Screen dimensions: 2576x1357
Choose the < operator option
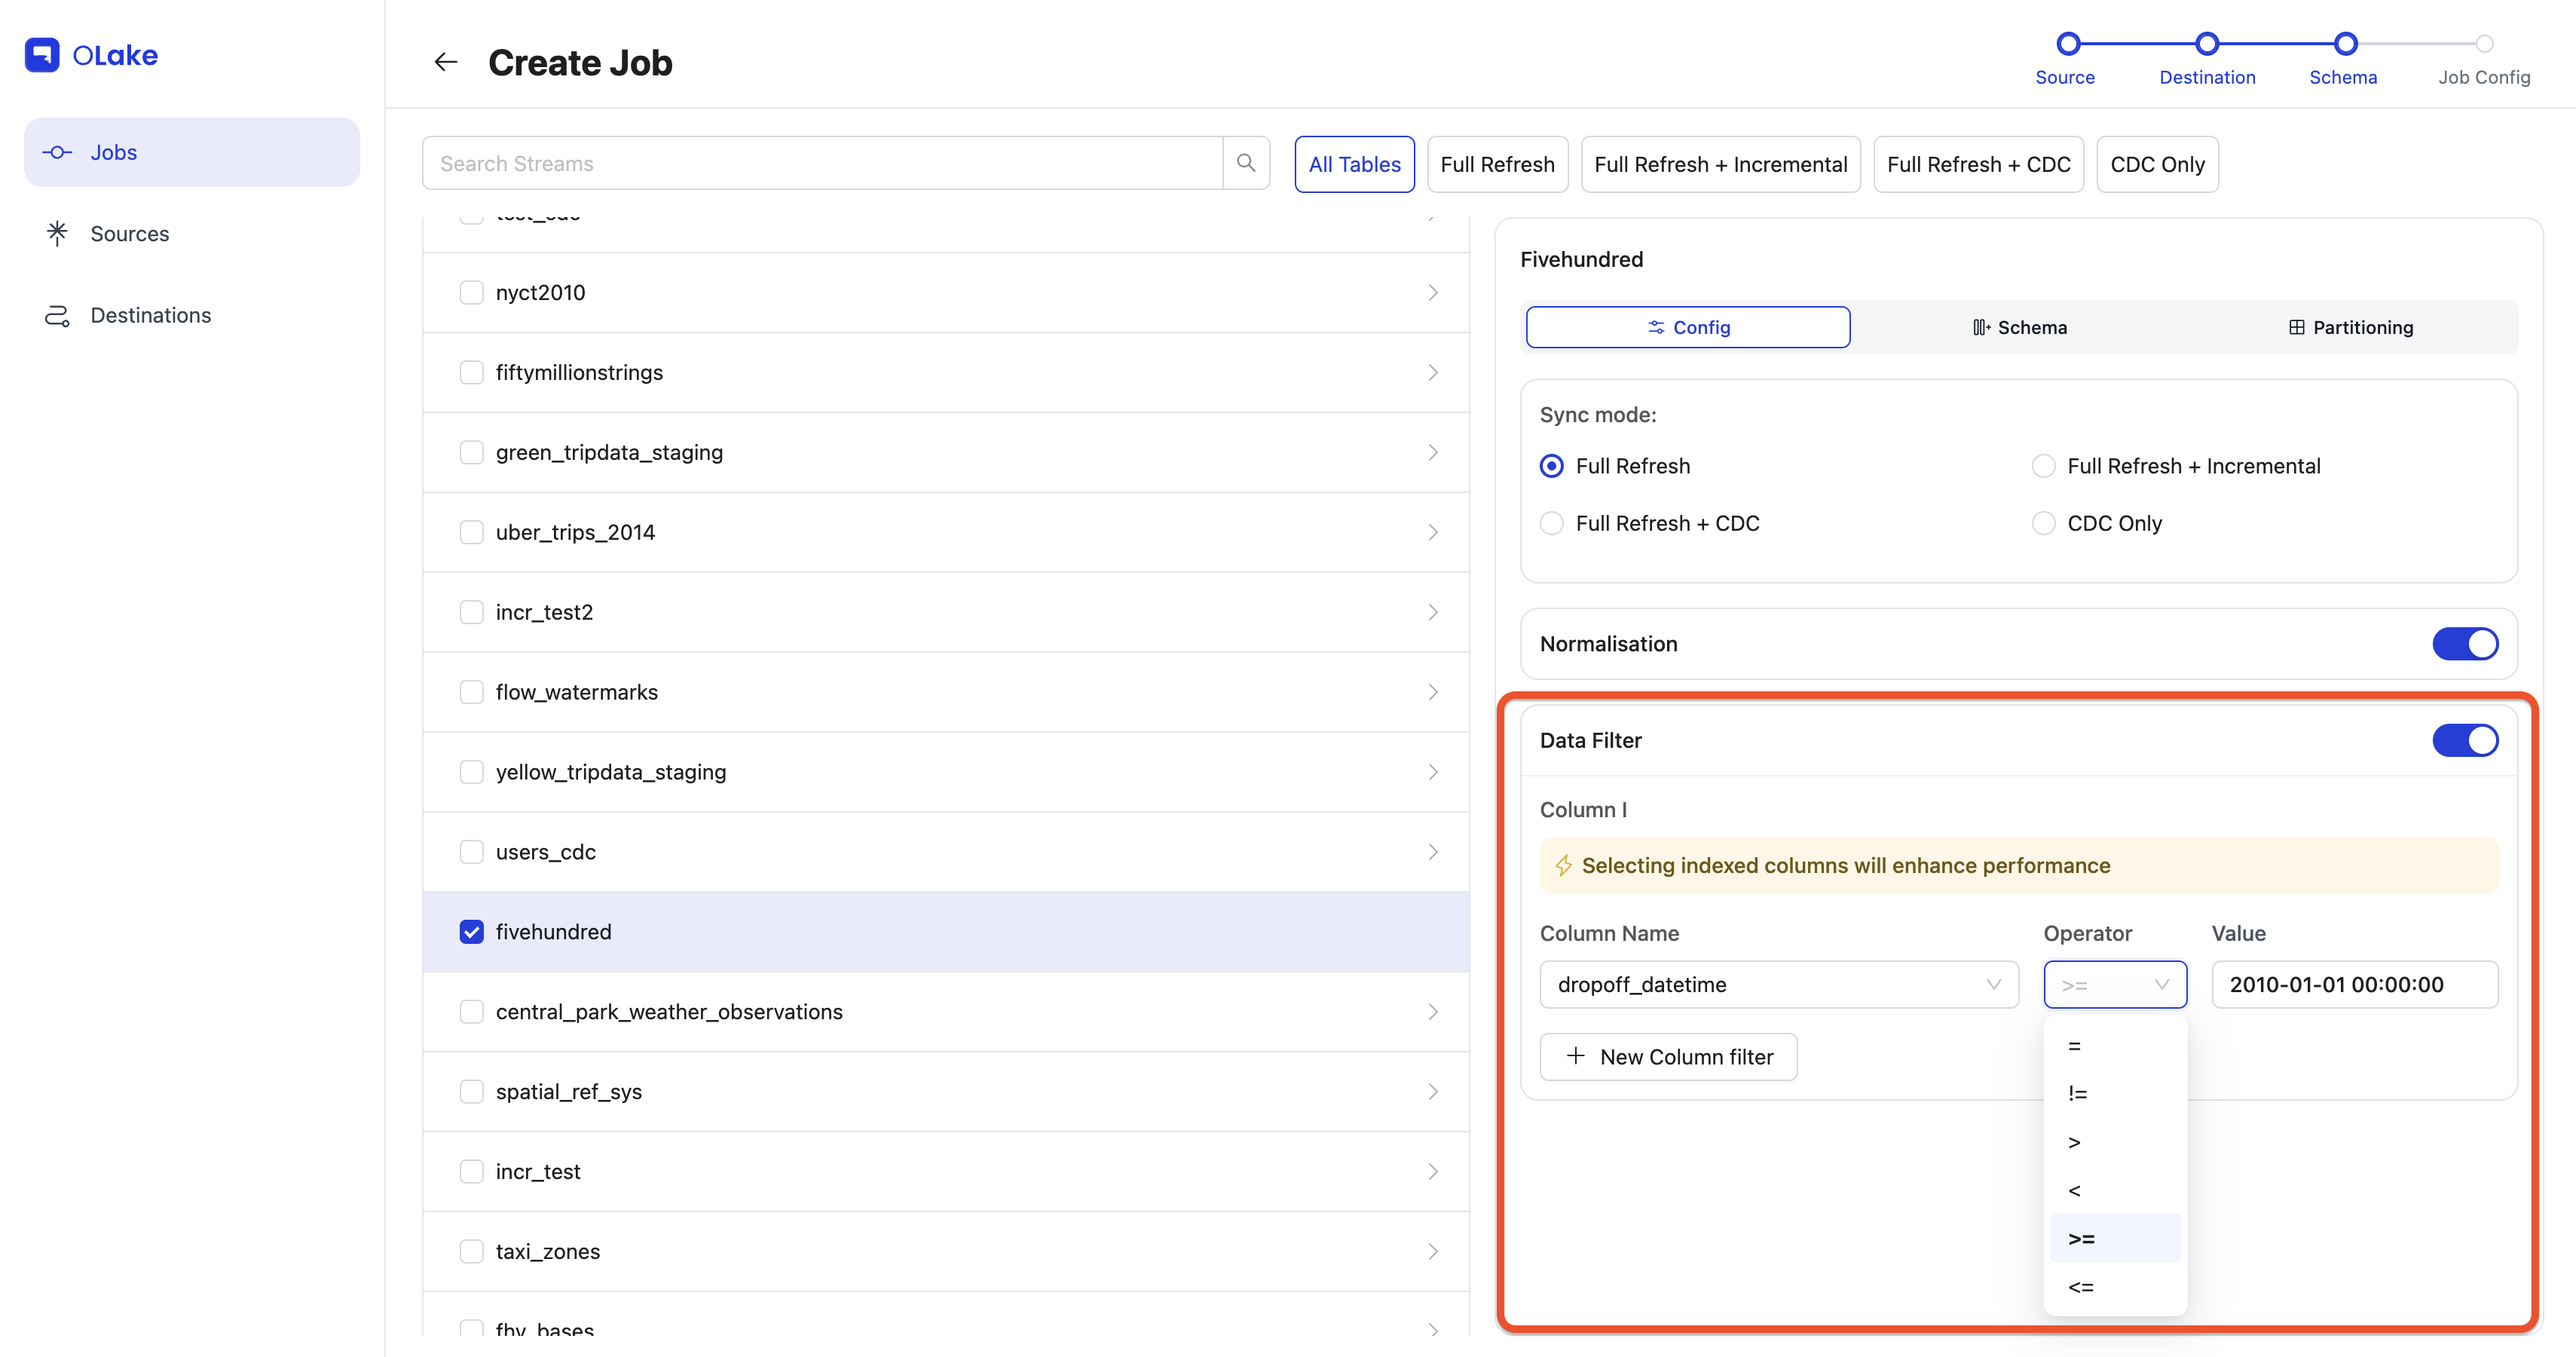[x=2115, y=1190]
